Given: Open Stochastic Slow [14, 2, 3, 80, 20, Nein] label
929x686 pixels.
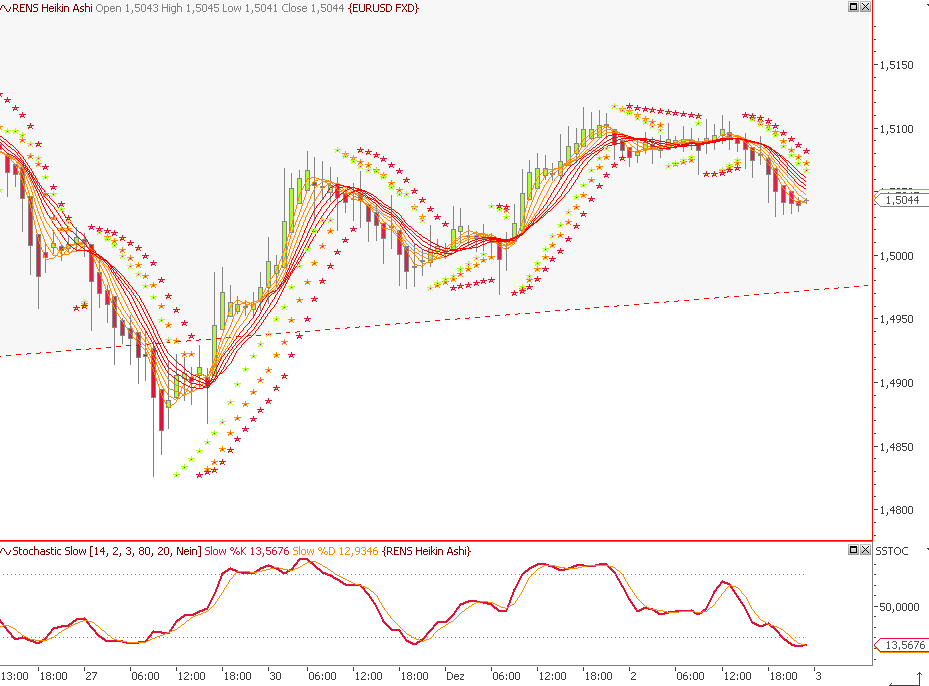Looking at the screenshot, I should tap(107, 551).
